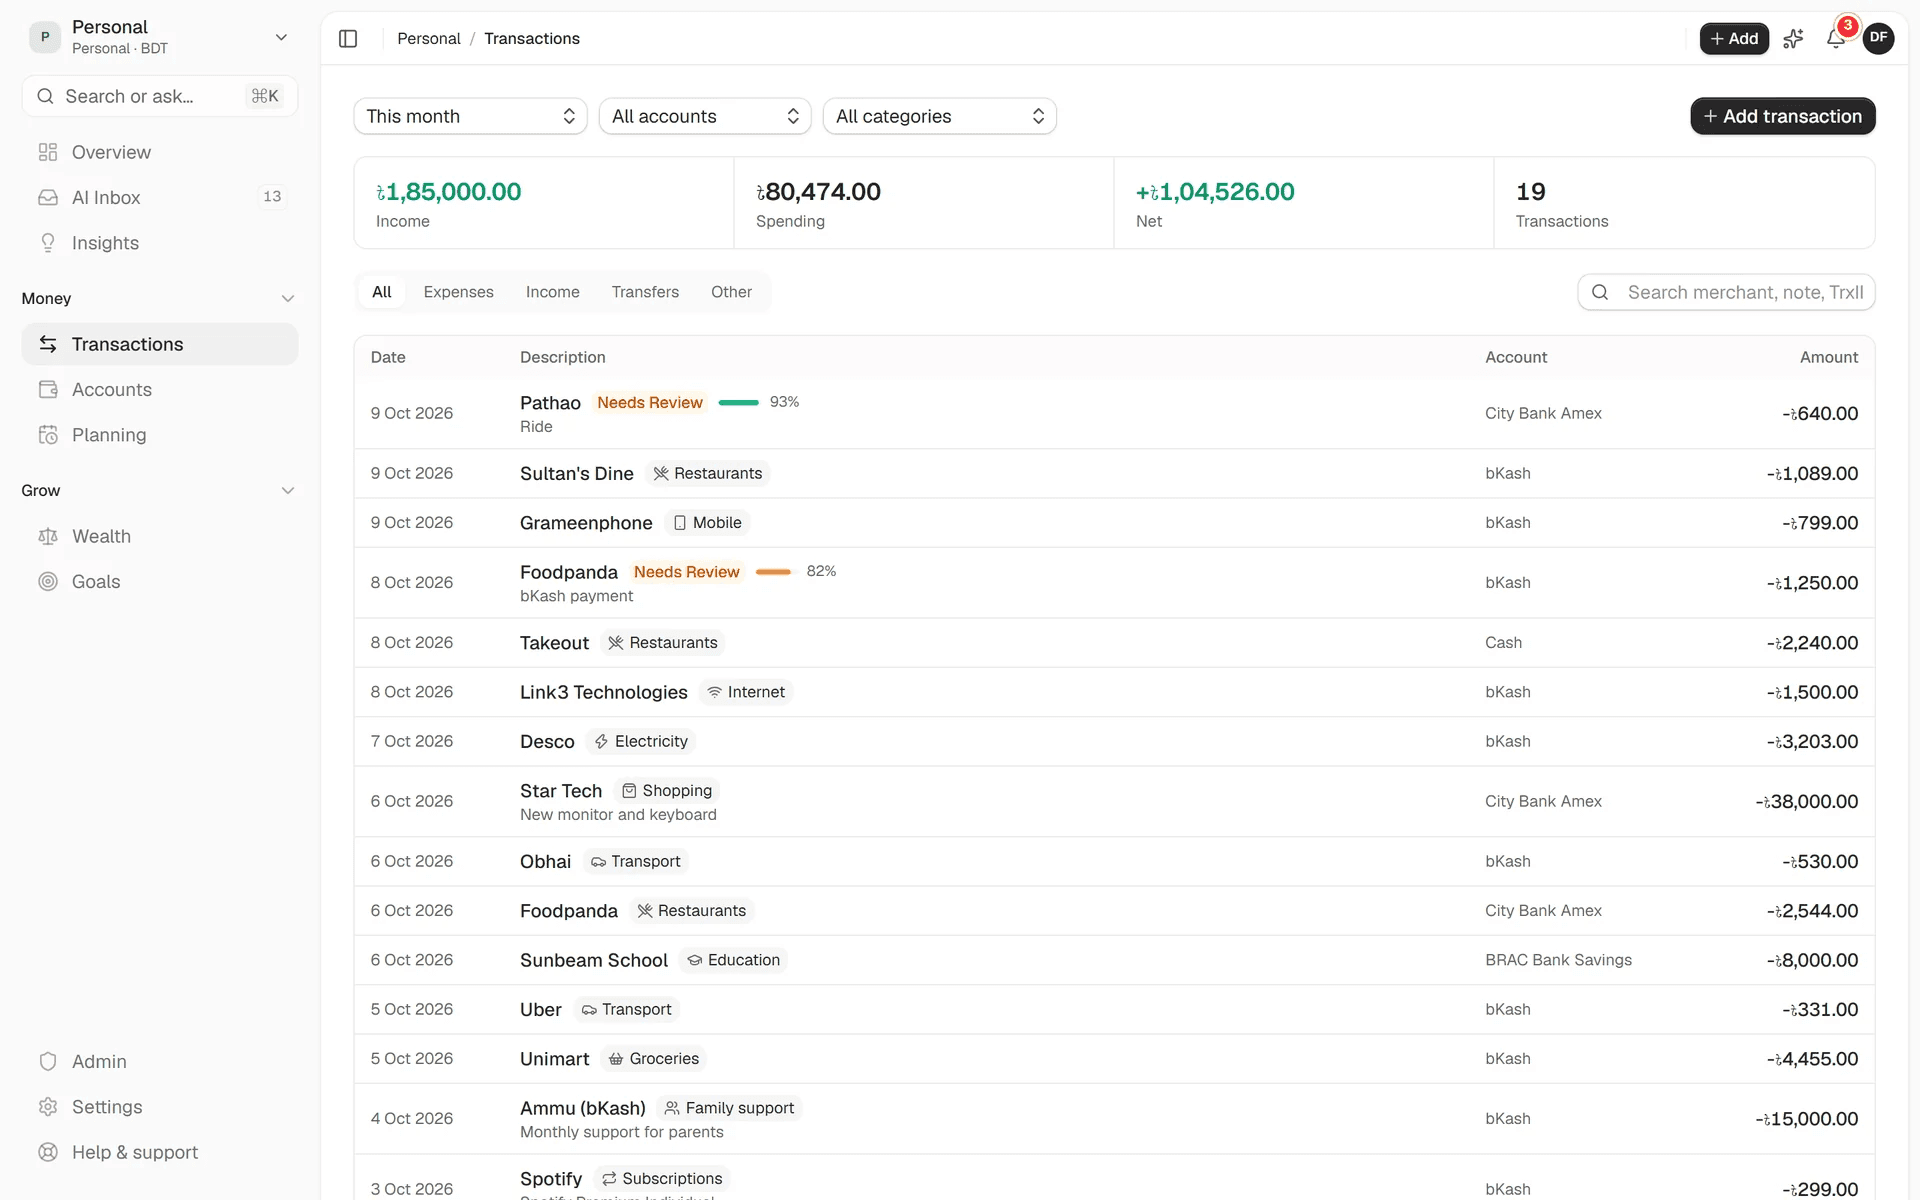The image size is (1920, 1200).
Task: Focus the Search merchant, note field
Action: point(1726,292)
